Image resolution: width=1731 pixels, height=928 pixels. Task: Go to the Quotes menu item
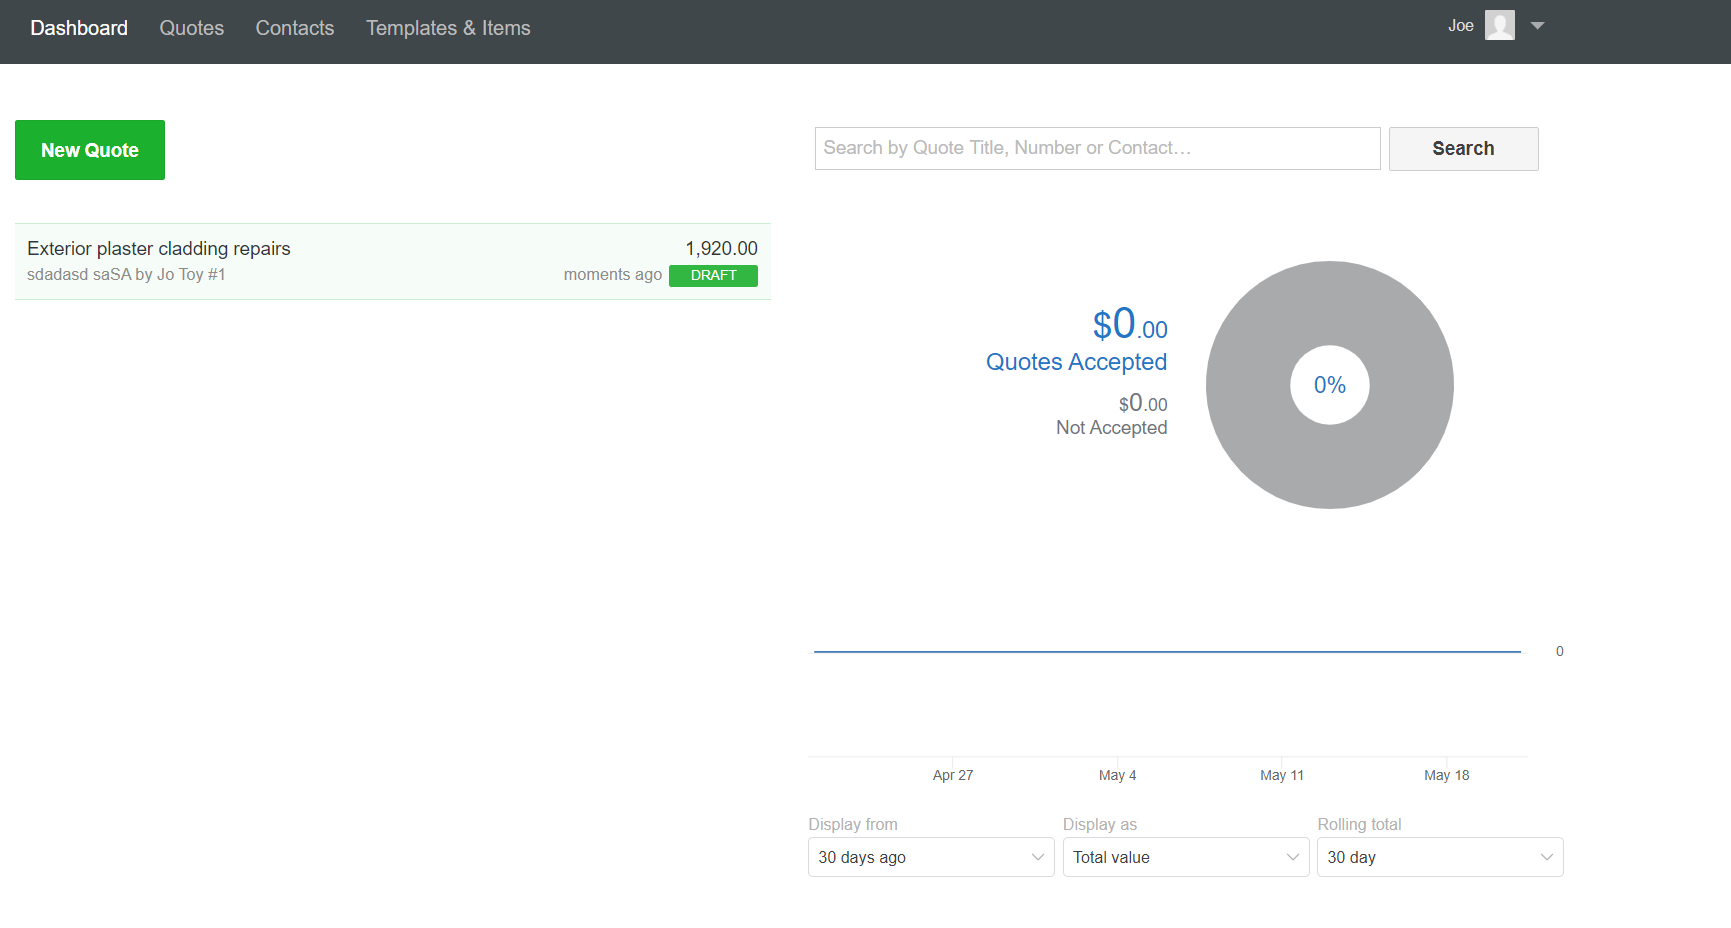[x=192, y=28]
